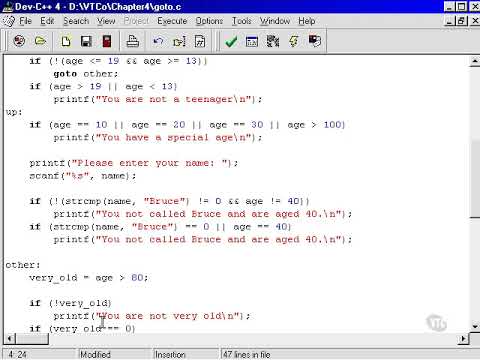Click the horizontal scrollbar right arrow

click(x=463, y=339)
